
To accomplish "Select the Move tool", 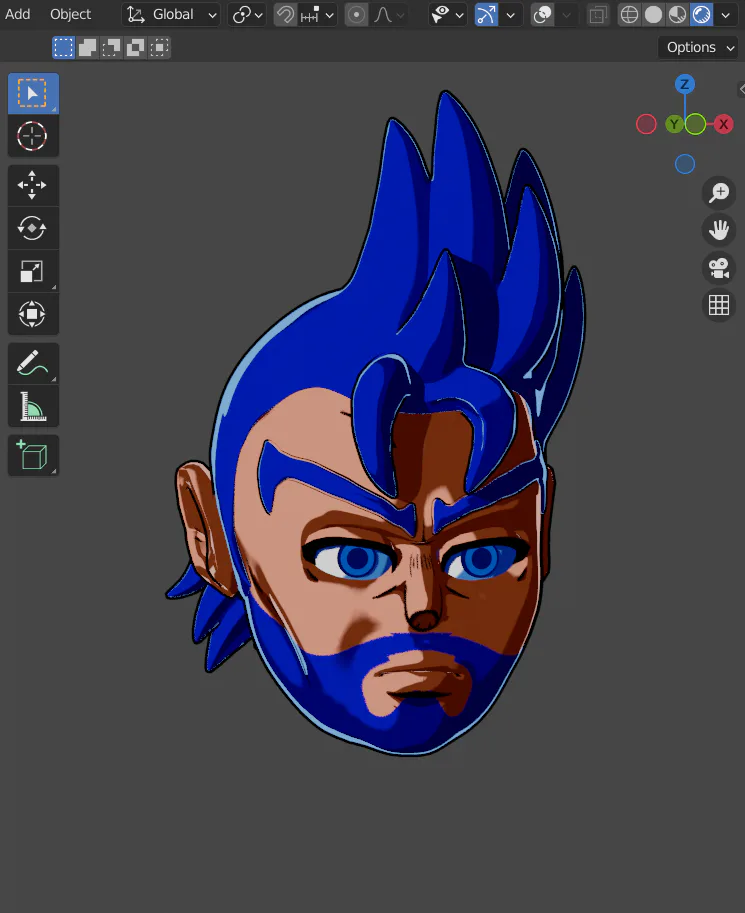I will (x=33, y=185).
